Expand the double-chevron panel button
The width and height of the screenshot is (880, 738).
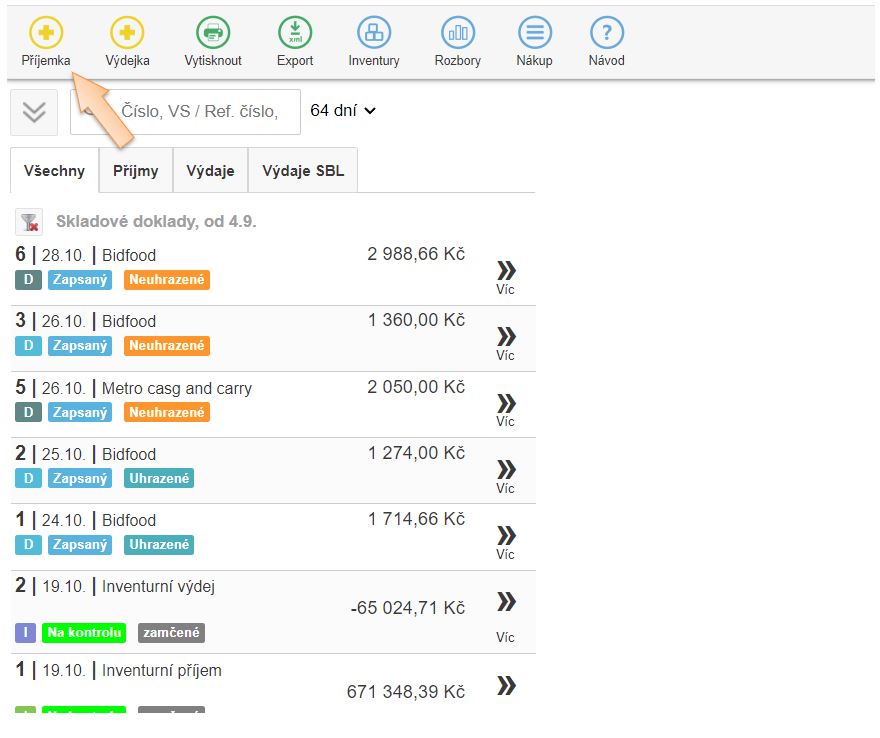coord(34,112)
